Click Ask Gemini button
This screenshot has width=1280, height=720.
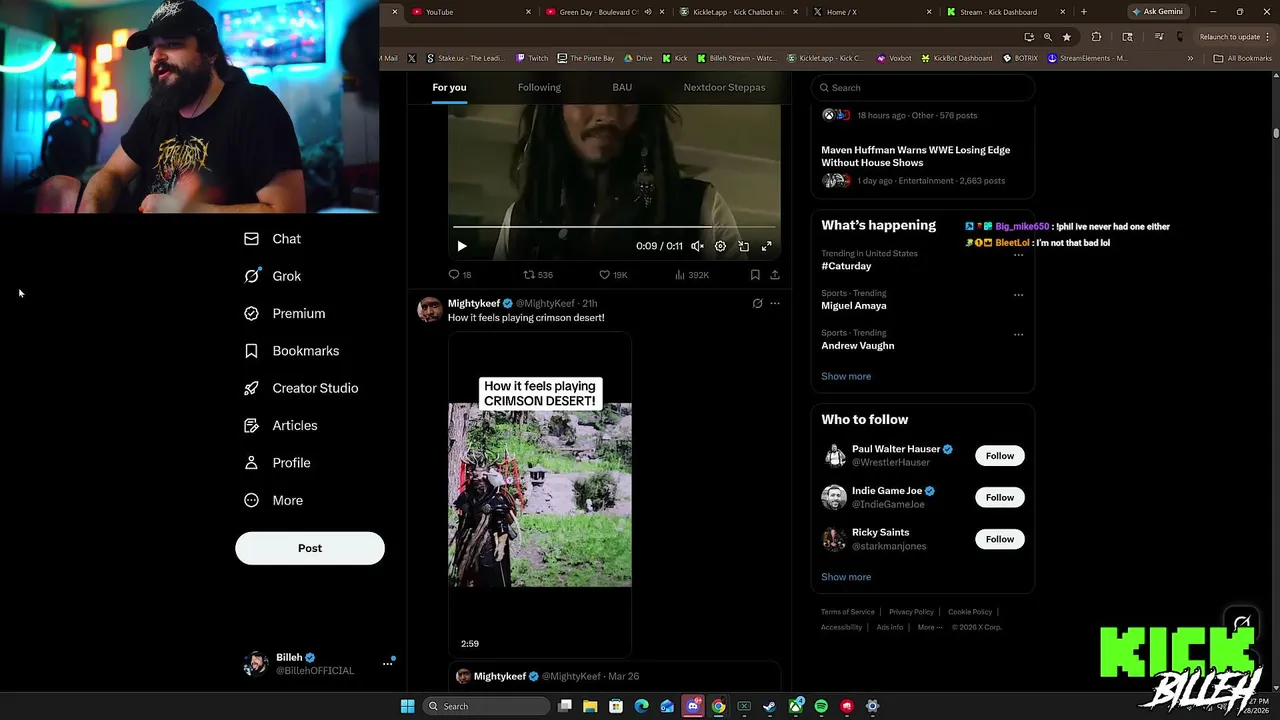pyautogui.click(x=1157, y=12)
